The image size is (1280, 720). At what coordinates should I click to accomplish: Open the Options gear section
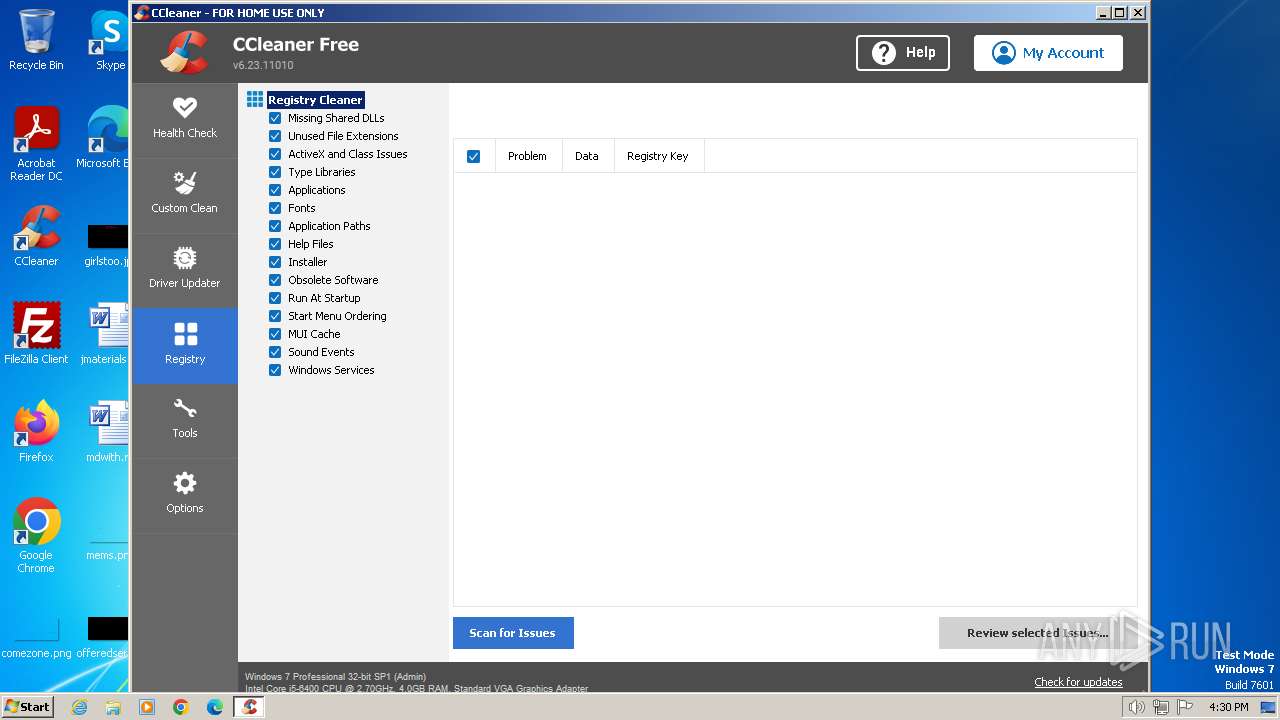(185, 495)
